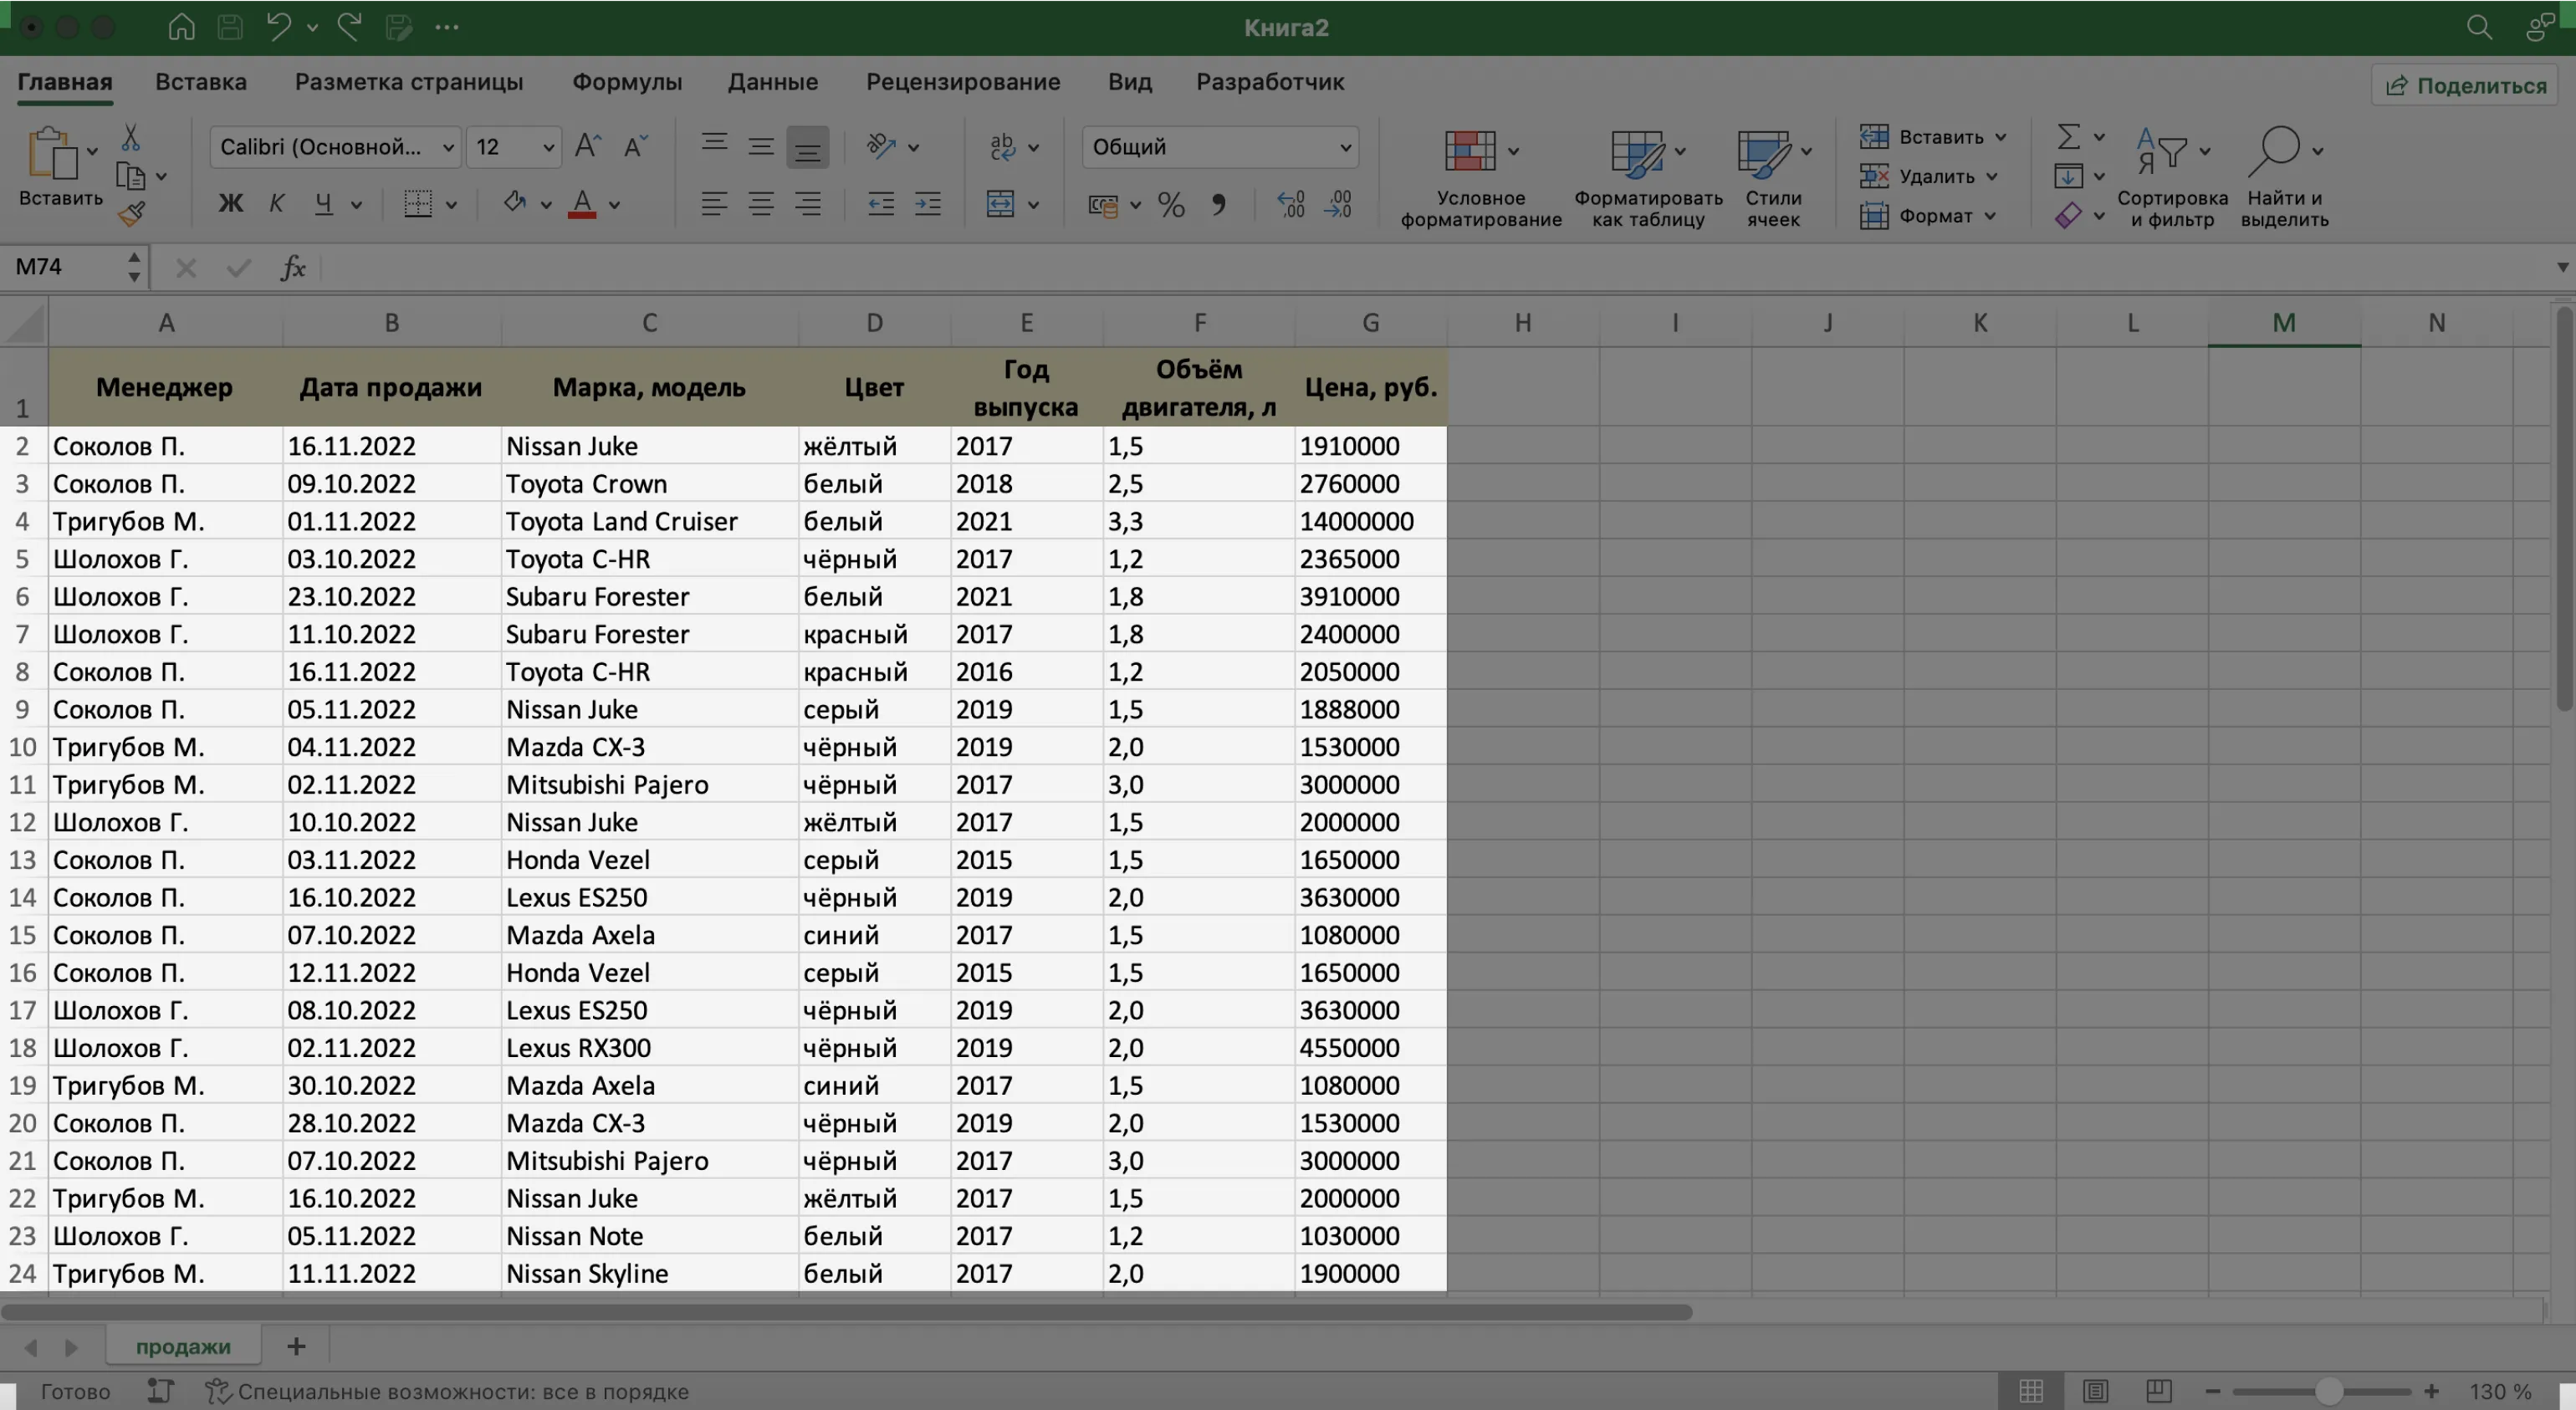Expand the Общий number format dropdown

click(x=1345, y=147)
